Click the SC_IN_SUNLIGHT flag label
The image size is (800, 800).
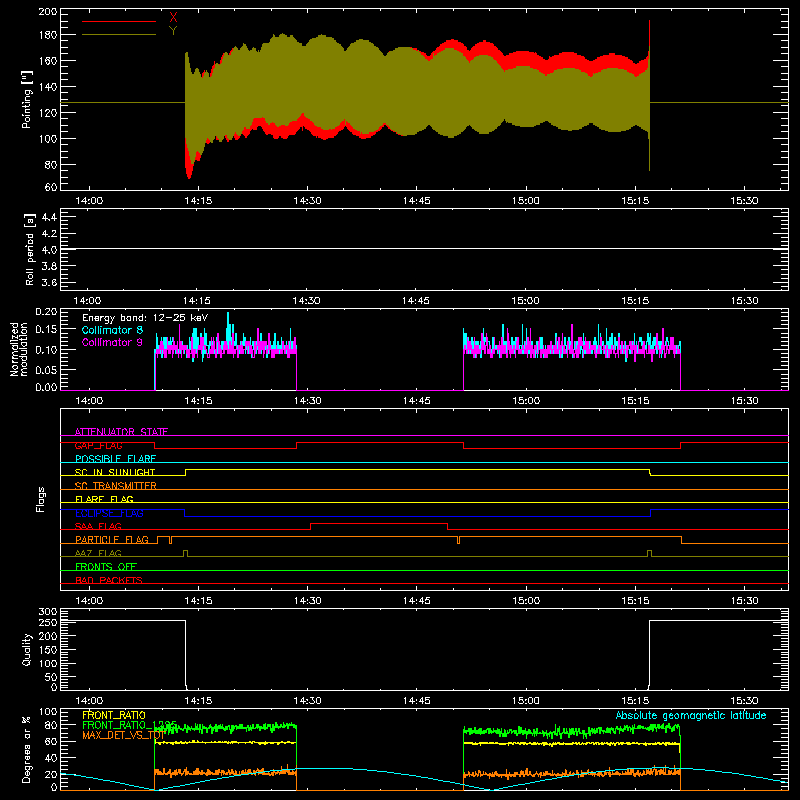tap(115, 472)
